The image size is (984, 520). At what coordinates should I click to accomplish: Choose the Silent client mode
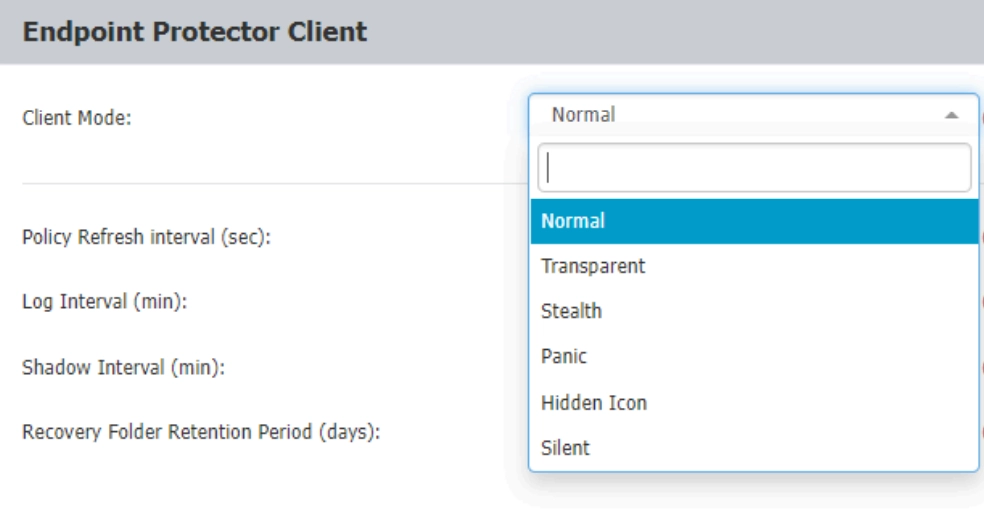tap(754, 448)
